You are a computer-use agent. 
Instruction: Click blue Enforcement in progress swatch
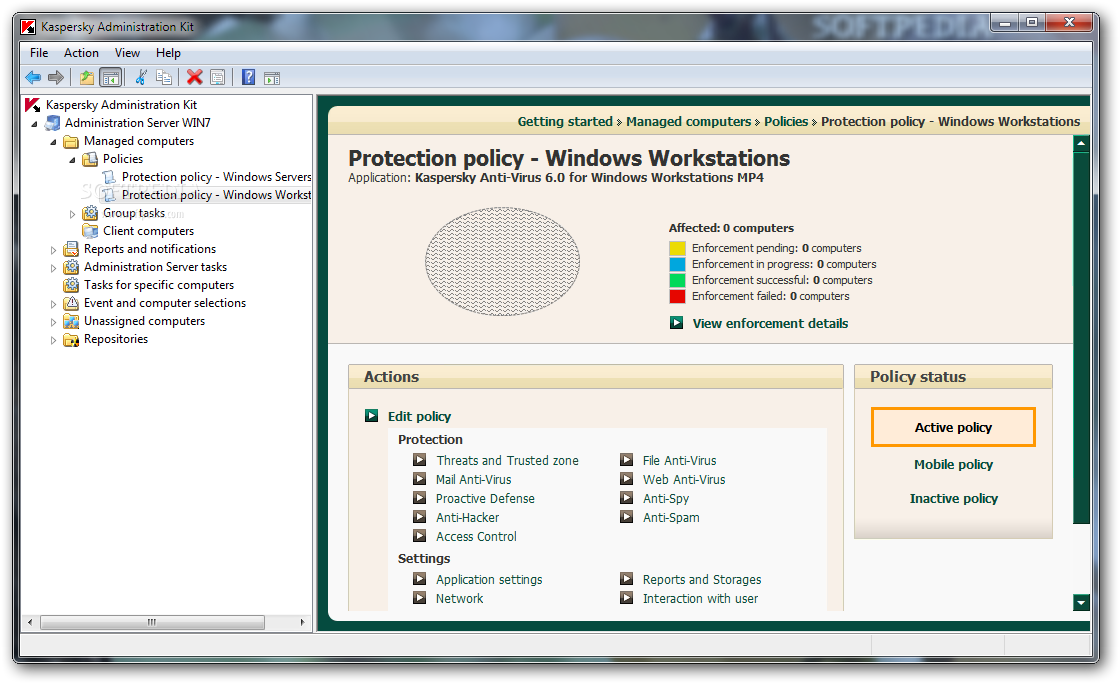pos(677,264)
